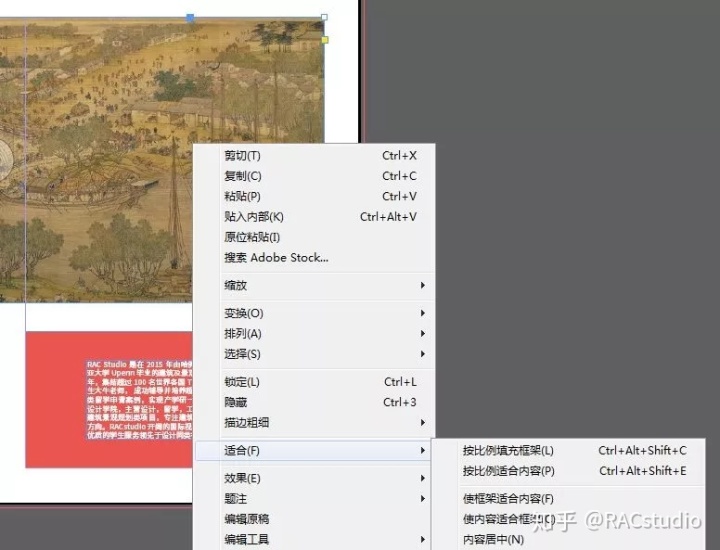This screenshot has height=550, width=720.
Task: Click the 粘贴(P) menu entry
Action: pyautogui.click(x=315, y=196)
